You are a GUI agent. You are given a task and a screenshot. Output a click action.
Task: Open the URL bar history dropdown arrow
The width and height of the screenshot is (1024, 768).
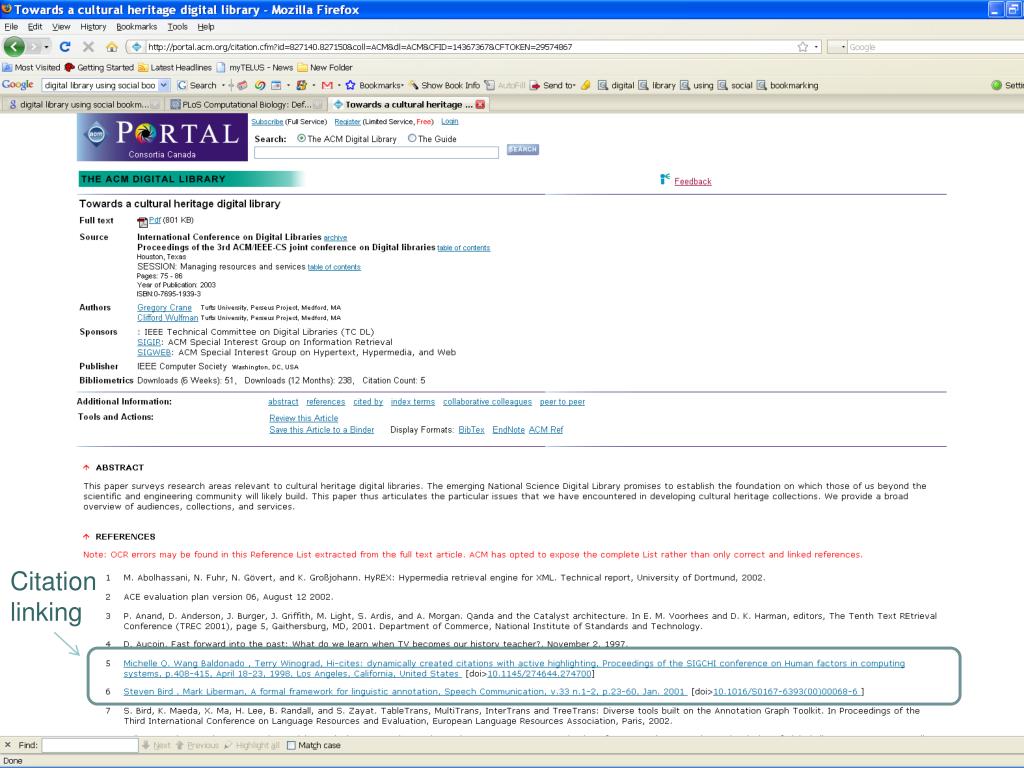(x=816, y=47)
